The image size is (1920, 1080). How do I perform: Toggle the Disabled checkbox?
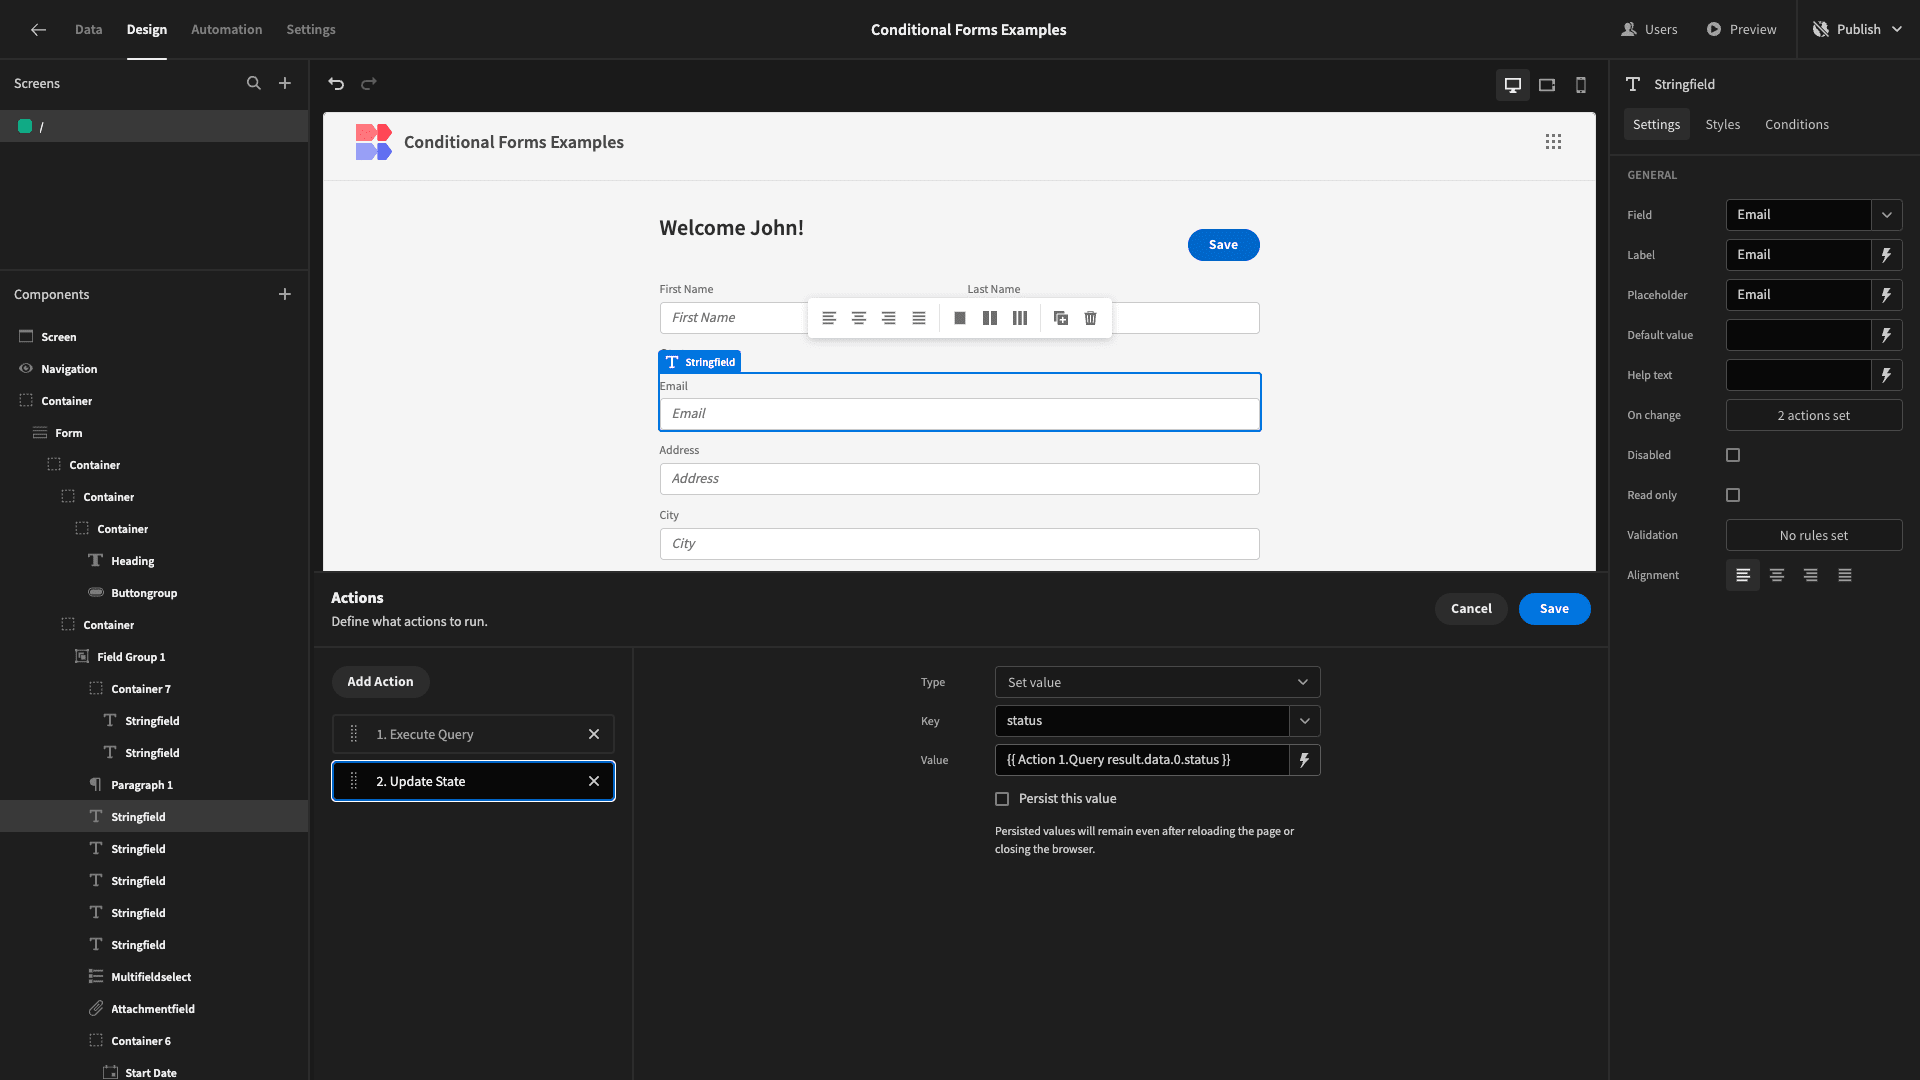click(x=1733, y=455)
